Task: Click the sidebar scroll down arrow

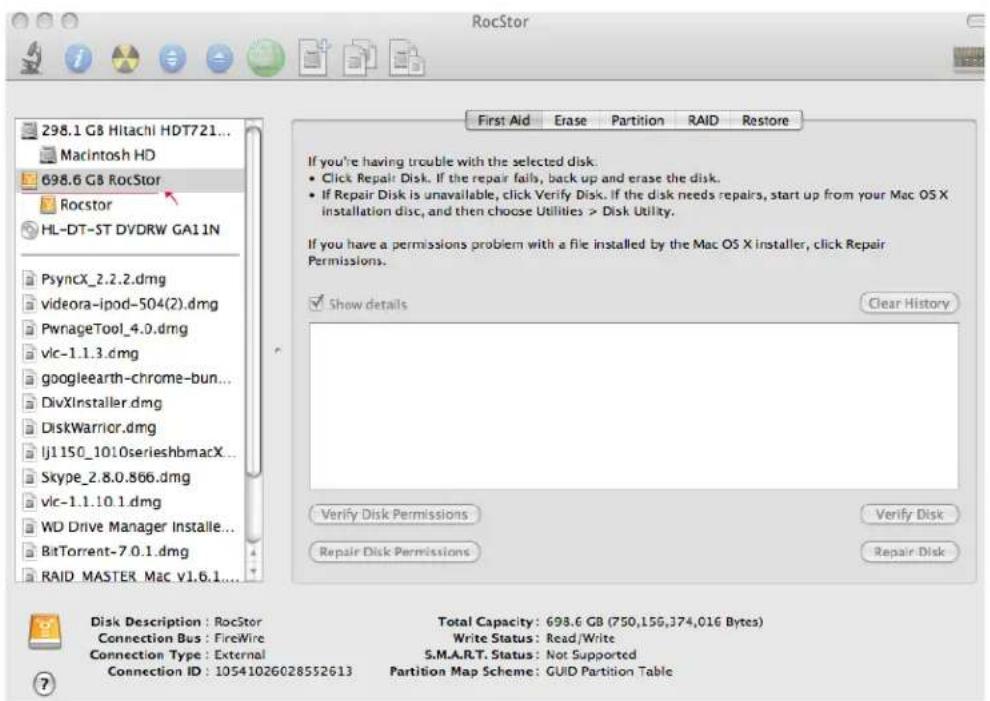Action: point(253,572)
